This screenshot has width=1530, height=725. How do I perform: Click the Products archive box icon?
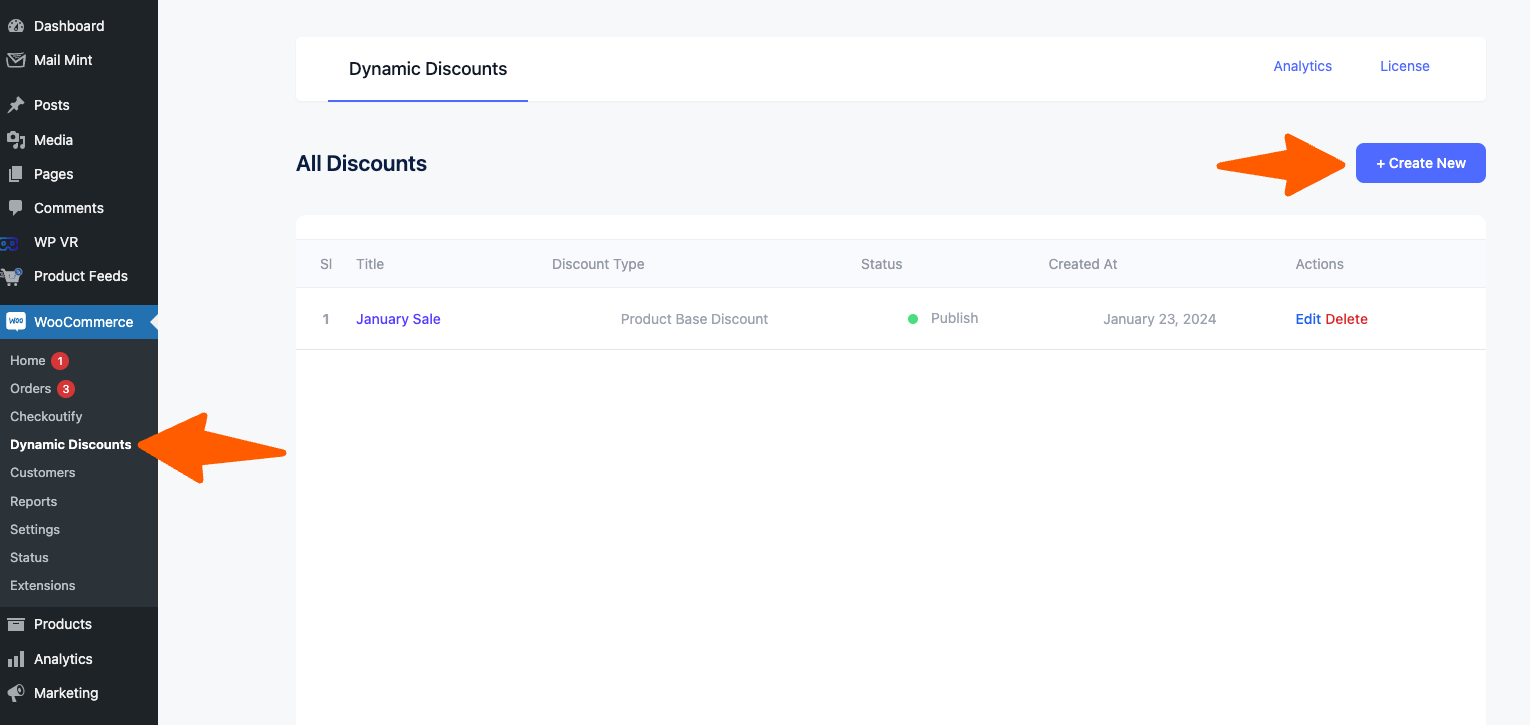(16, 624)
